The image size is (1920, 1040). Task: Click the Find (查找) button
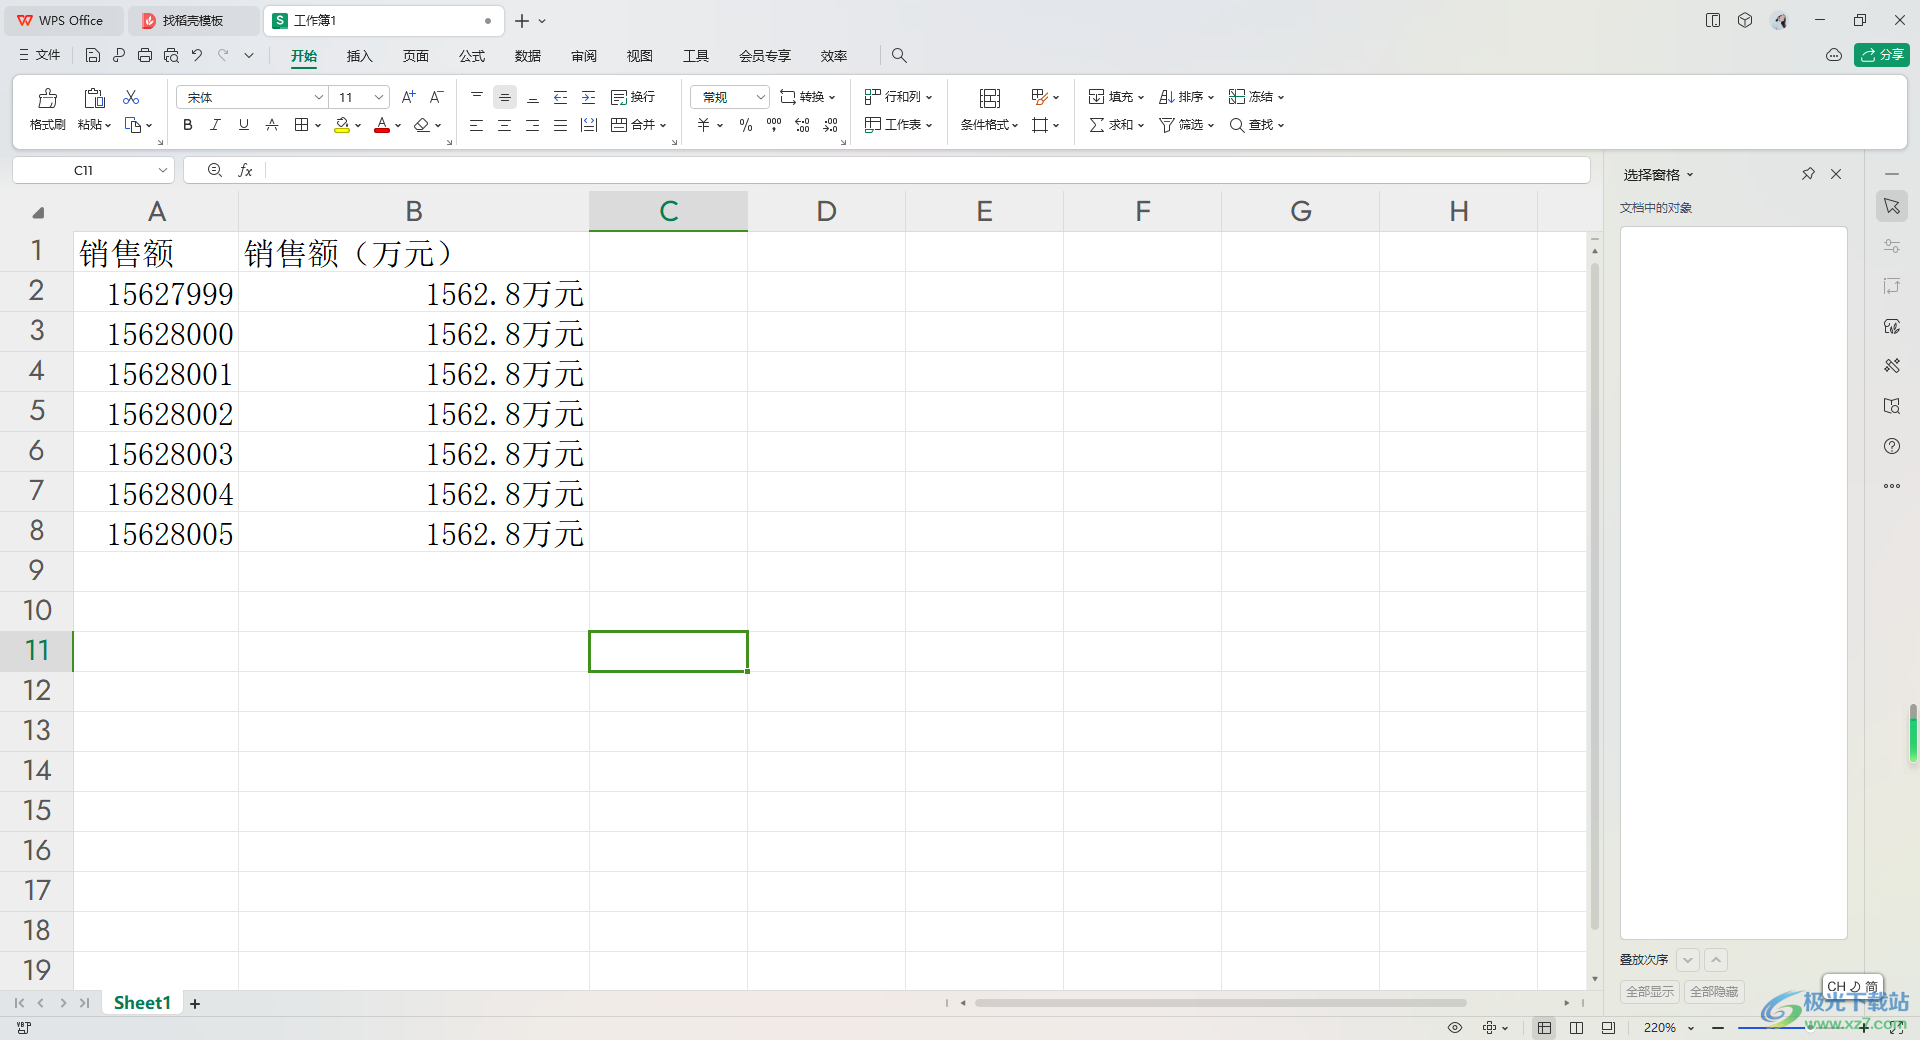pos(1256,125)
